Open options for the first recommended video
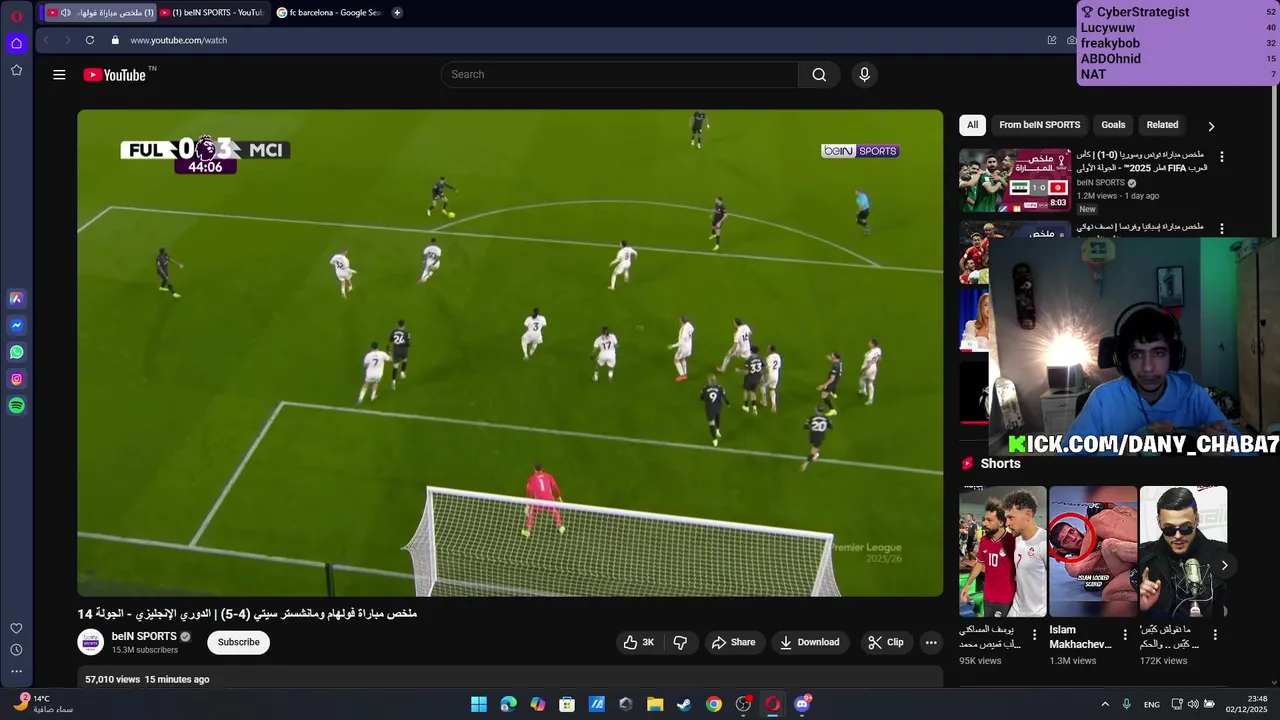The width and height of the screenshot is (1280, 720). pyautogui.click(x=1221, y=157)
